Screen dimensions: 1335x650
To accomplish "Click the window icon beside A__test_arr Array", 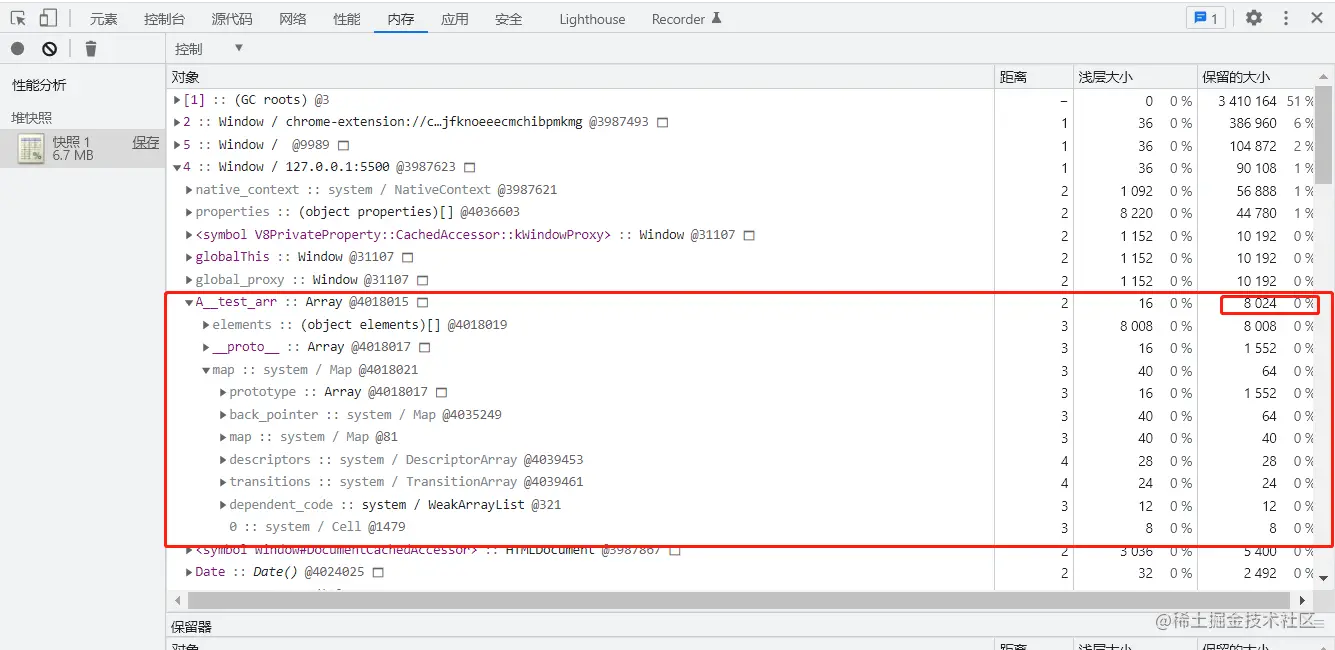I will pyautogui.click(x=423, y=302).
